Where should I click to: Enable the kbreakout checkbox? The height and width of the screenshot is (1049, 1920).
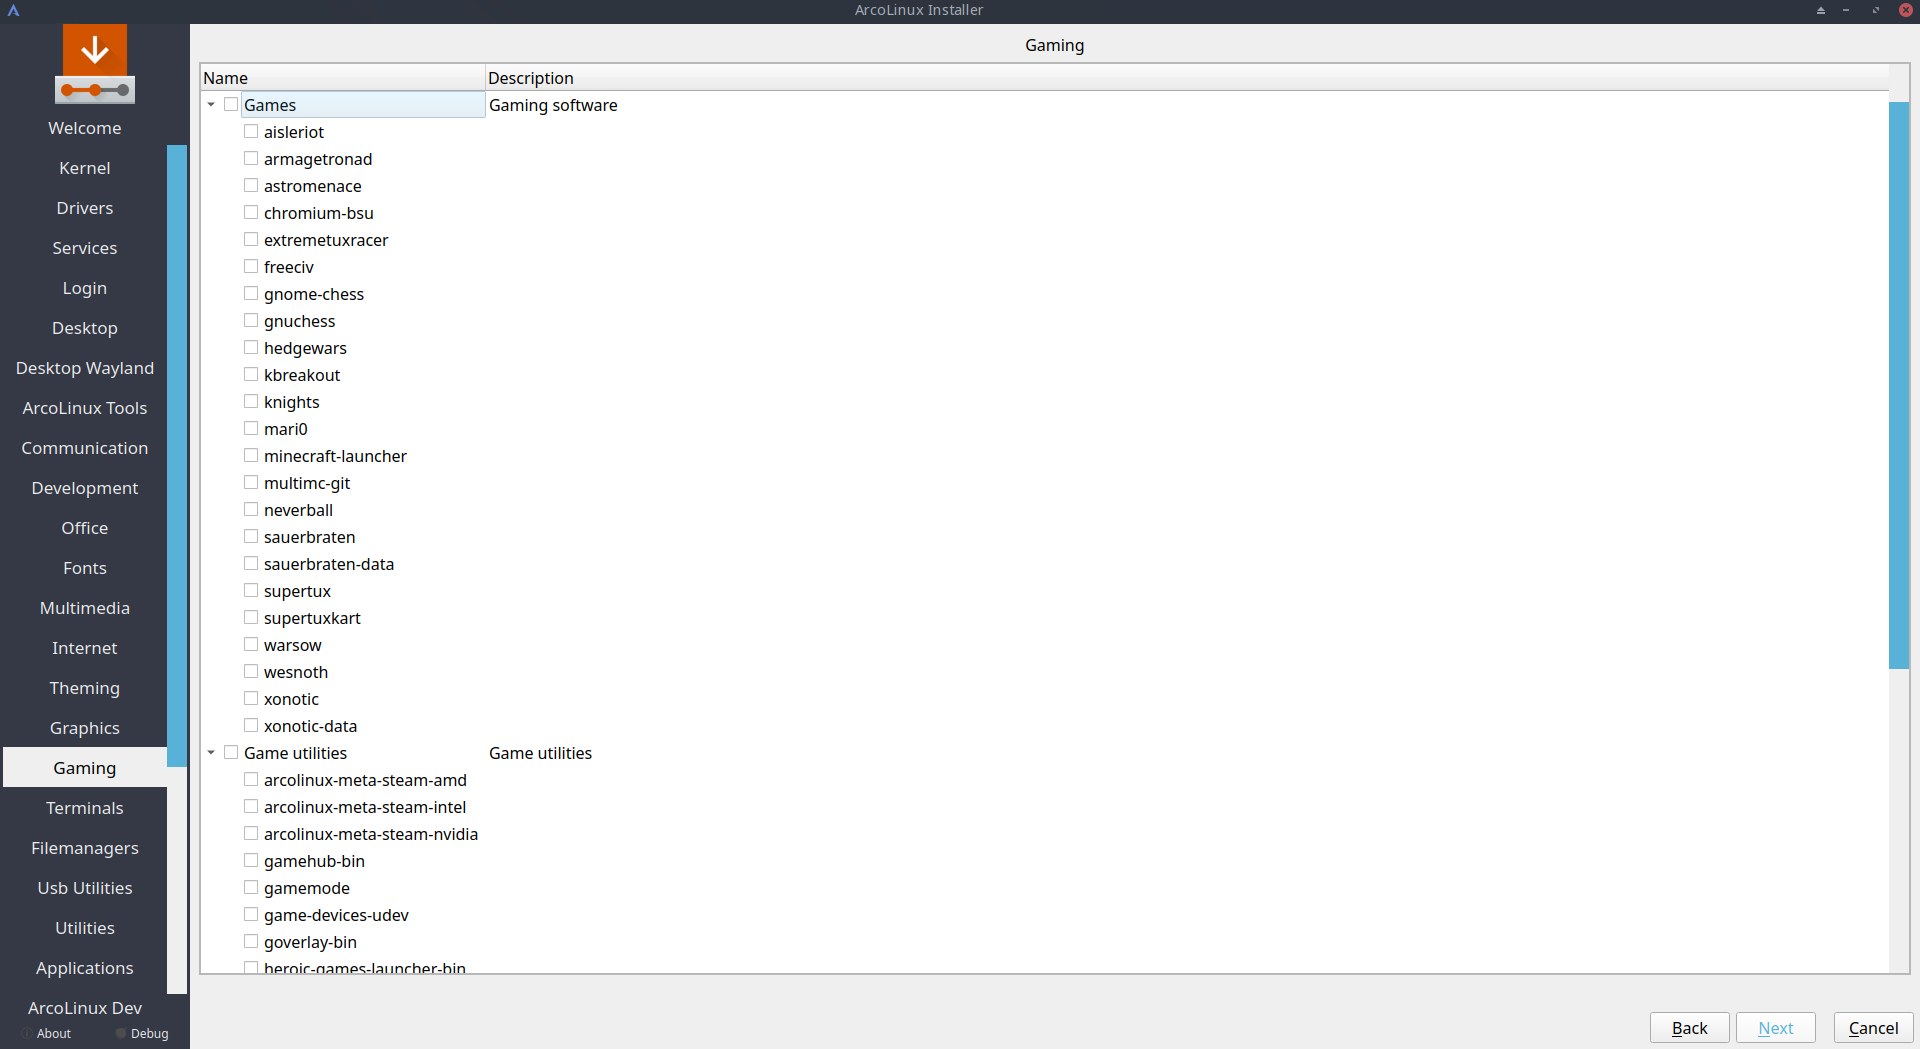[251, 375]
